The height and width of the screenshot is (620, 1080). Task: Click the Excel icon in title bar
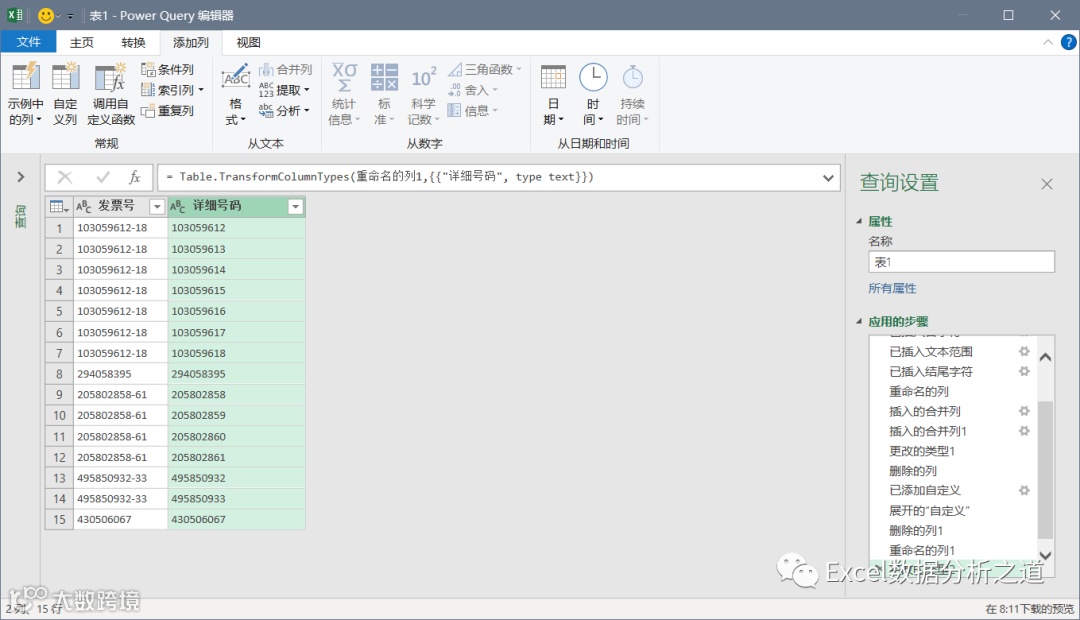[x=15, y=15]
